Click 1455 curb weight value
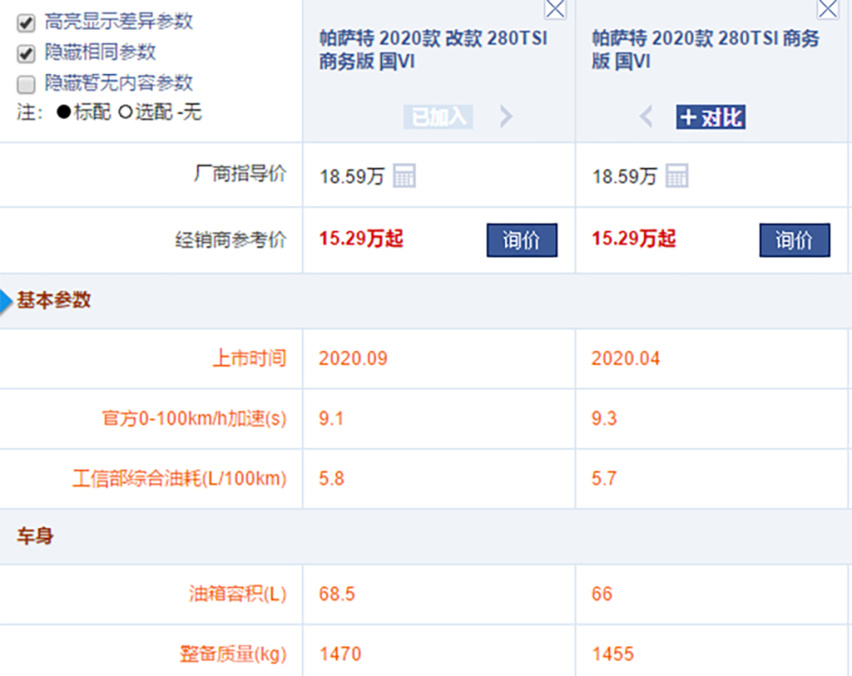This screenshot has height=676, width=852. click(x=613, y=654)
